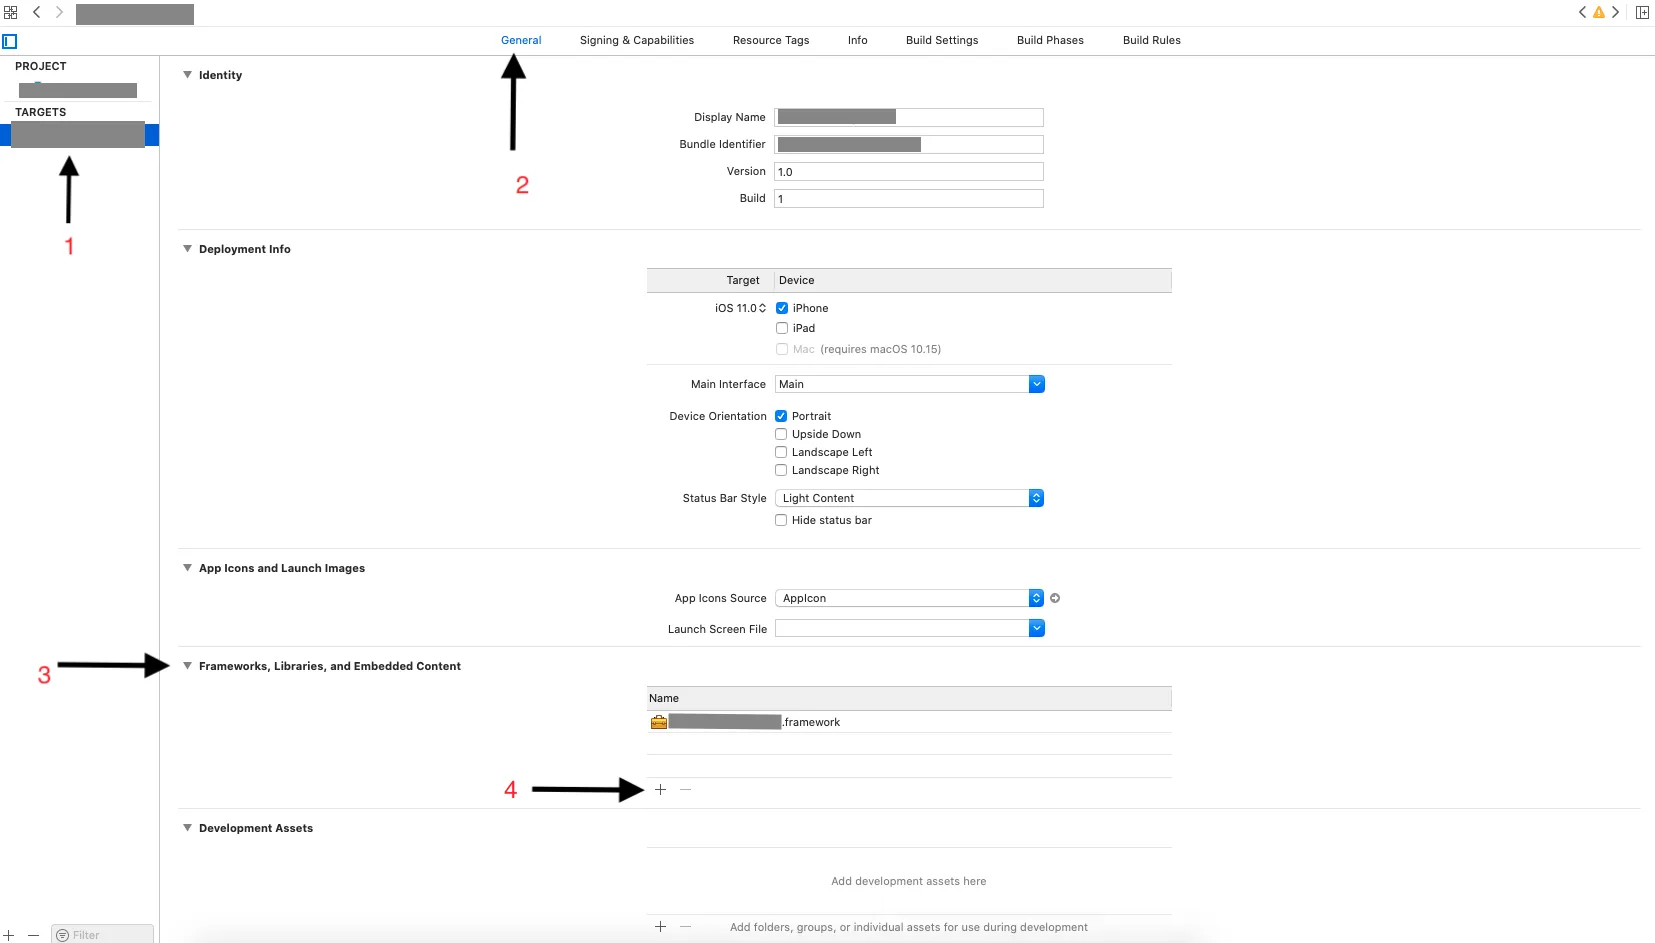Jump to next issue chevron
Viewport: 1655px width, 943px height.
pos(1615,13)
